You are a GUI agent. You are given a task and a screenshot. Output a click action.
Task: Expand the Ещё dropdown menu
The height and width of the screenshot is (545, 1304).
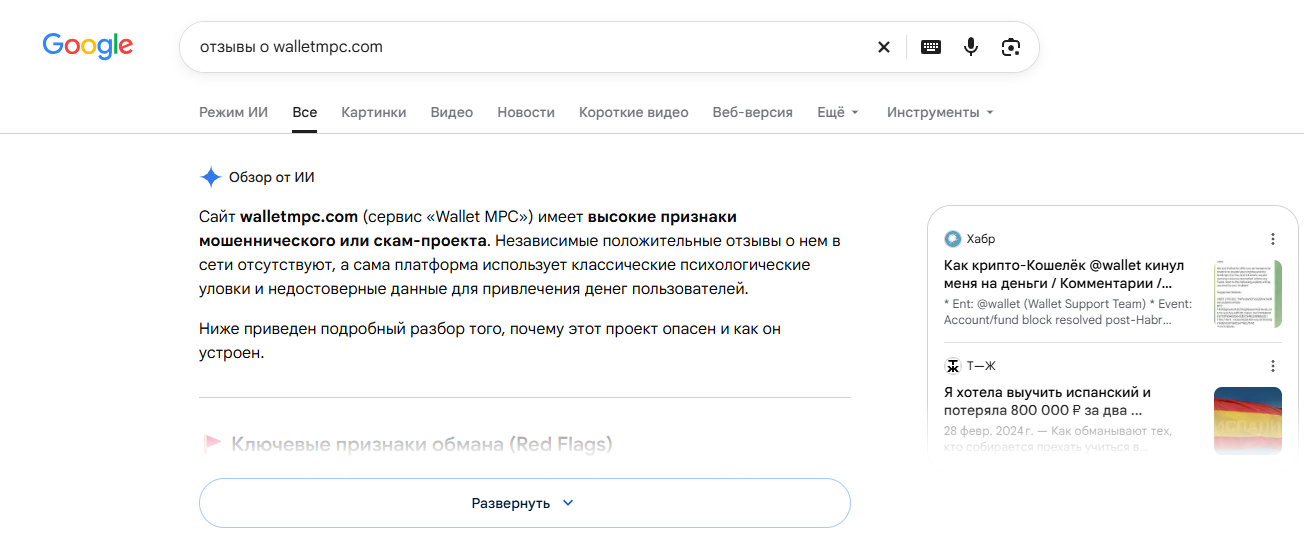click(838, 112)
